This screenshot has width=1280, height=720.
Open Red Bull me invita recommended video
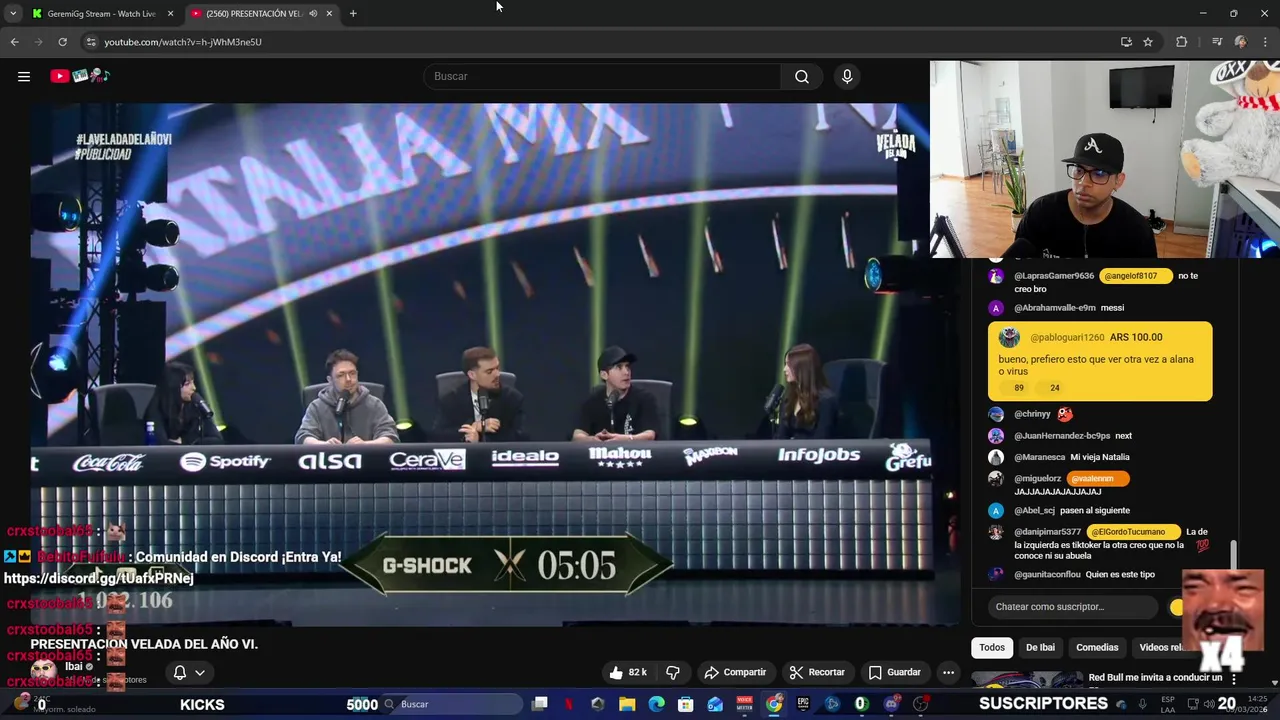pyautogui.click(x=1155, y=677)
